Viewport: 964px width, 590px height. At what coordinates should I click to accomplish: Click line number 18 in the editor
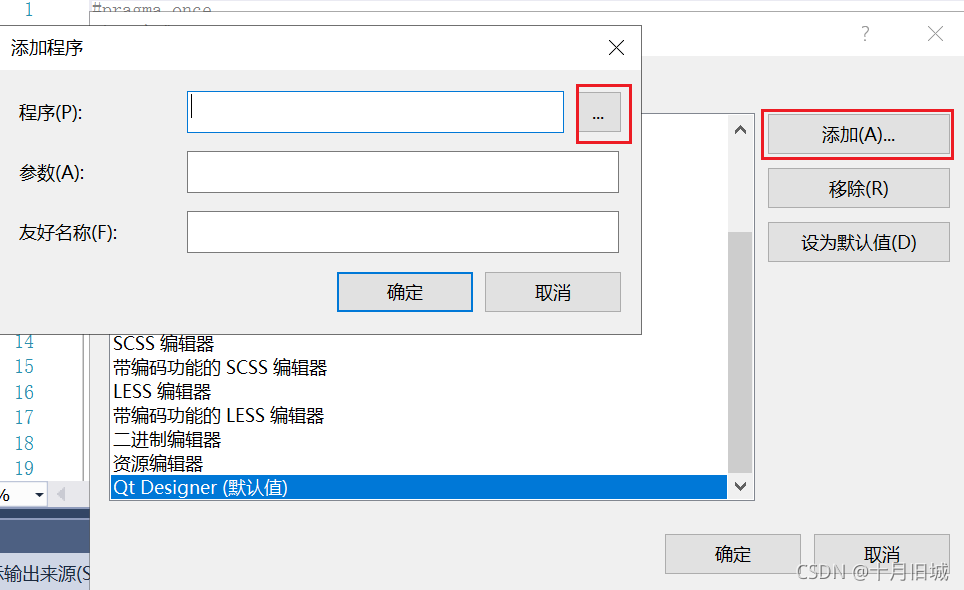[25, 443]
